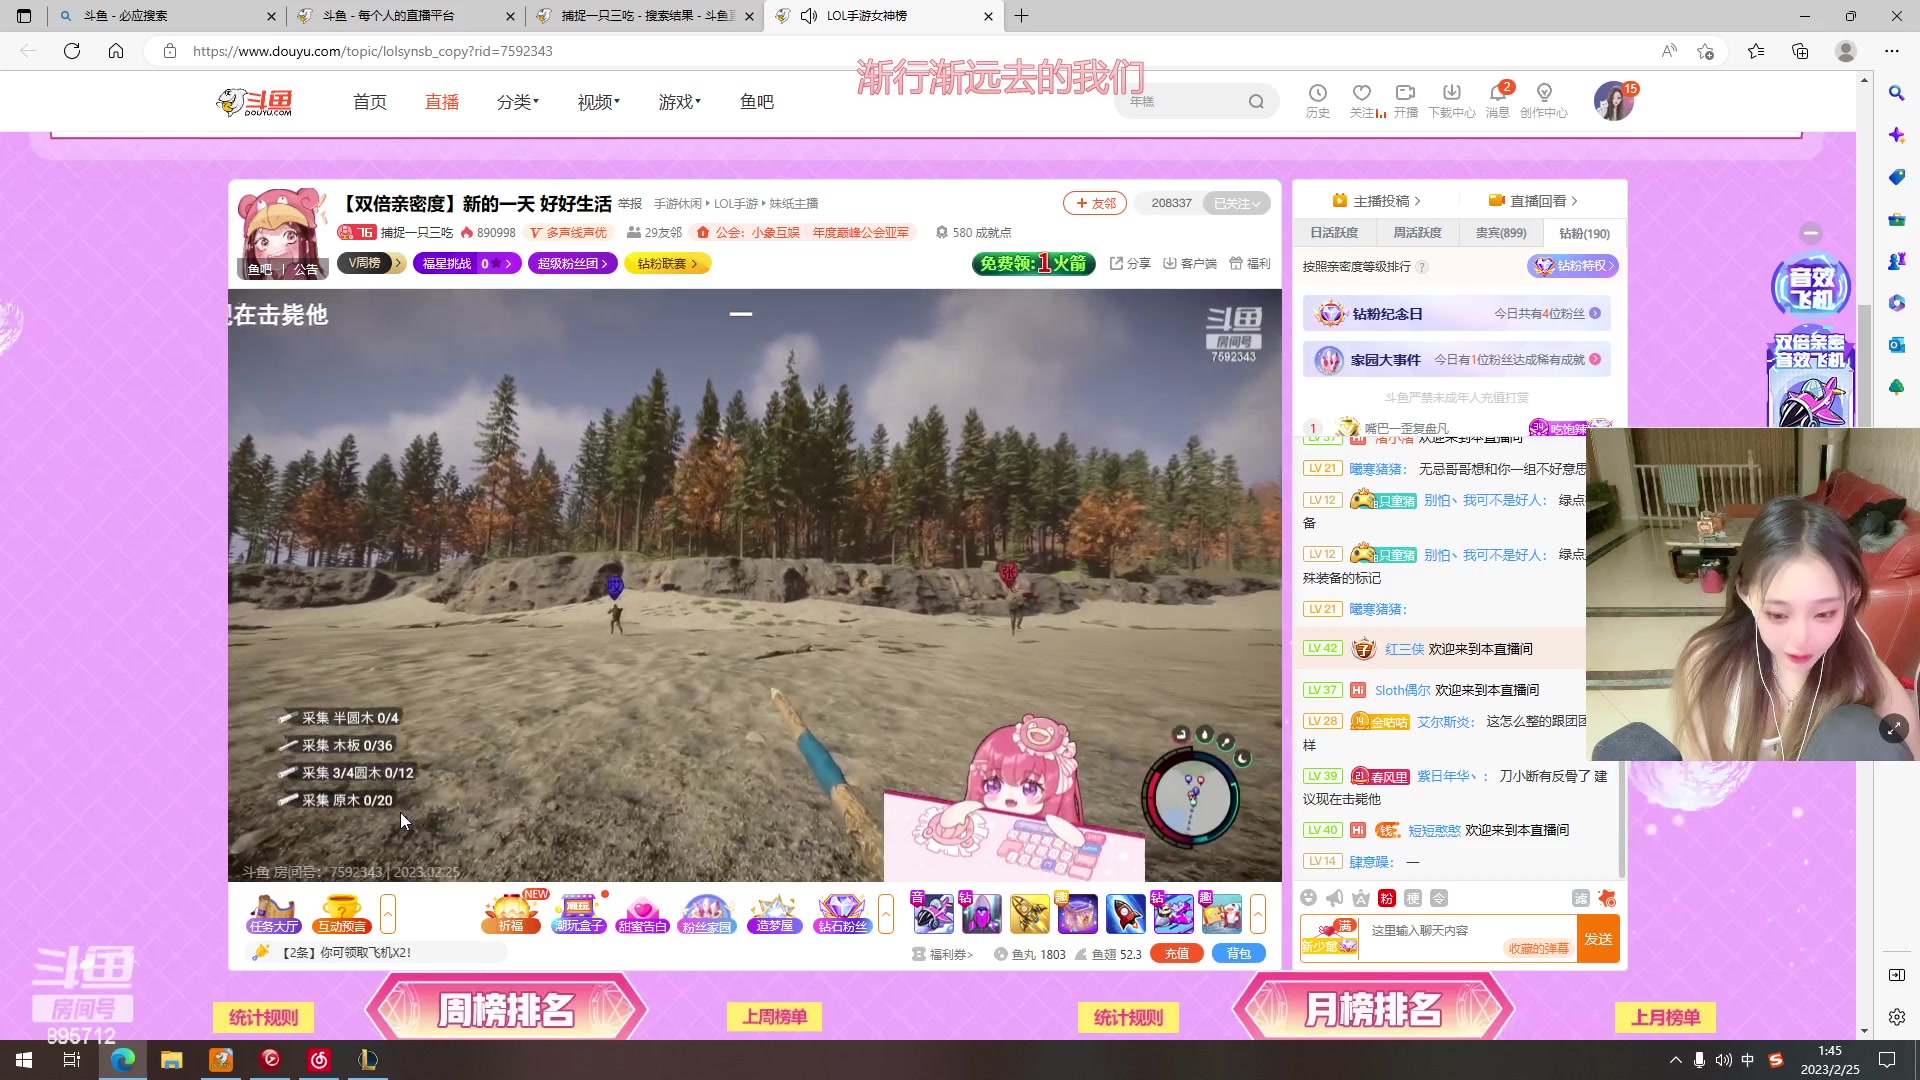This screenshot has height=1080, width=1920.
Task: Click the orange 充值 recharge button
Action: (x=1177, y=953)
